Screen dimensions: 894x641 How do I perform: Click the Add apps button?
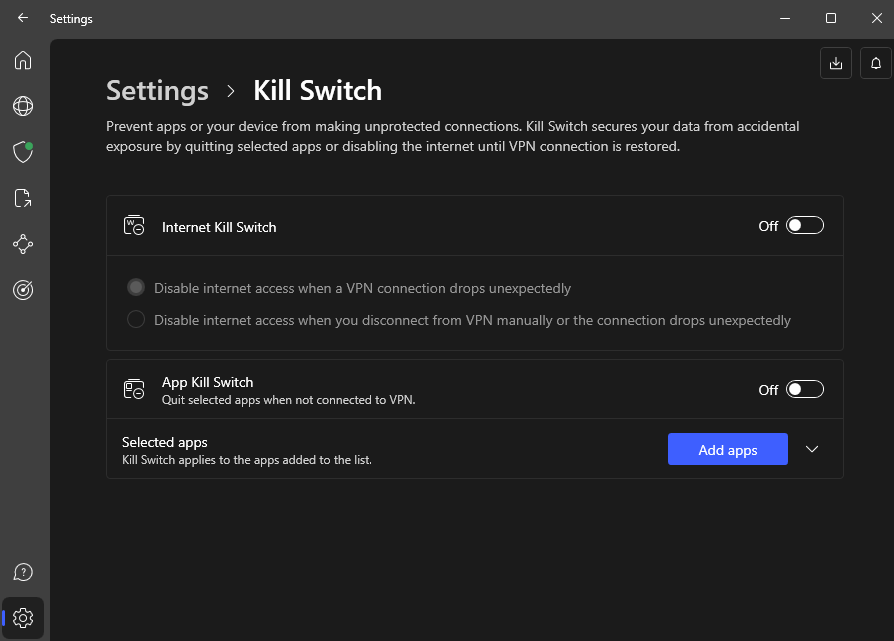[727, 450]
